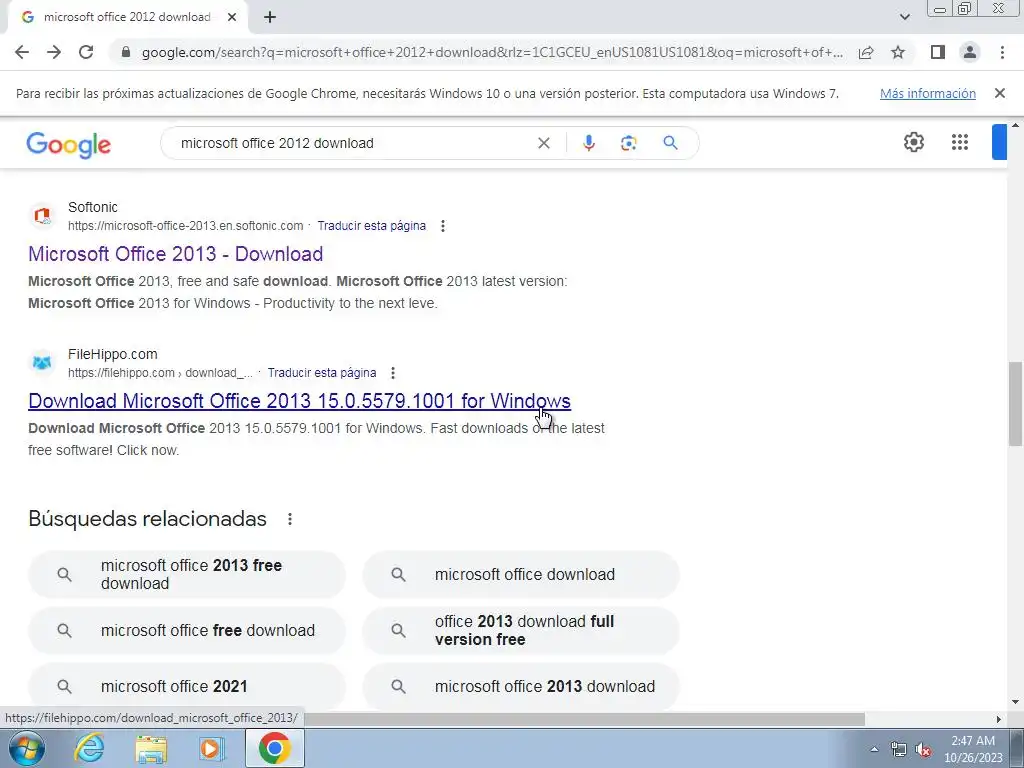Translate the FileHippo result page
Image resolution: width=1024 pixels, height=768 pixels.
click(x=322, y=373)
